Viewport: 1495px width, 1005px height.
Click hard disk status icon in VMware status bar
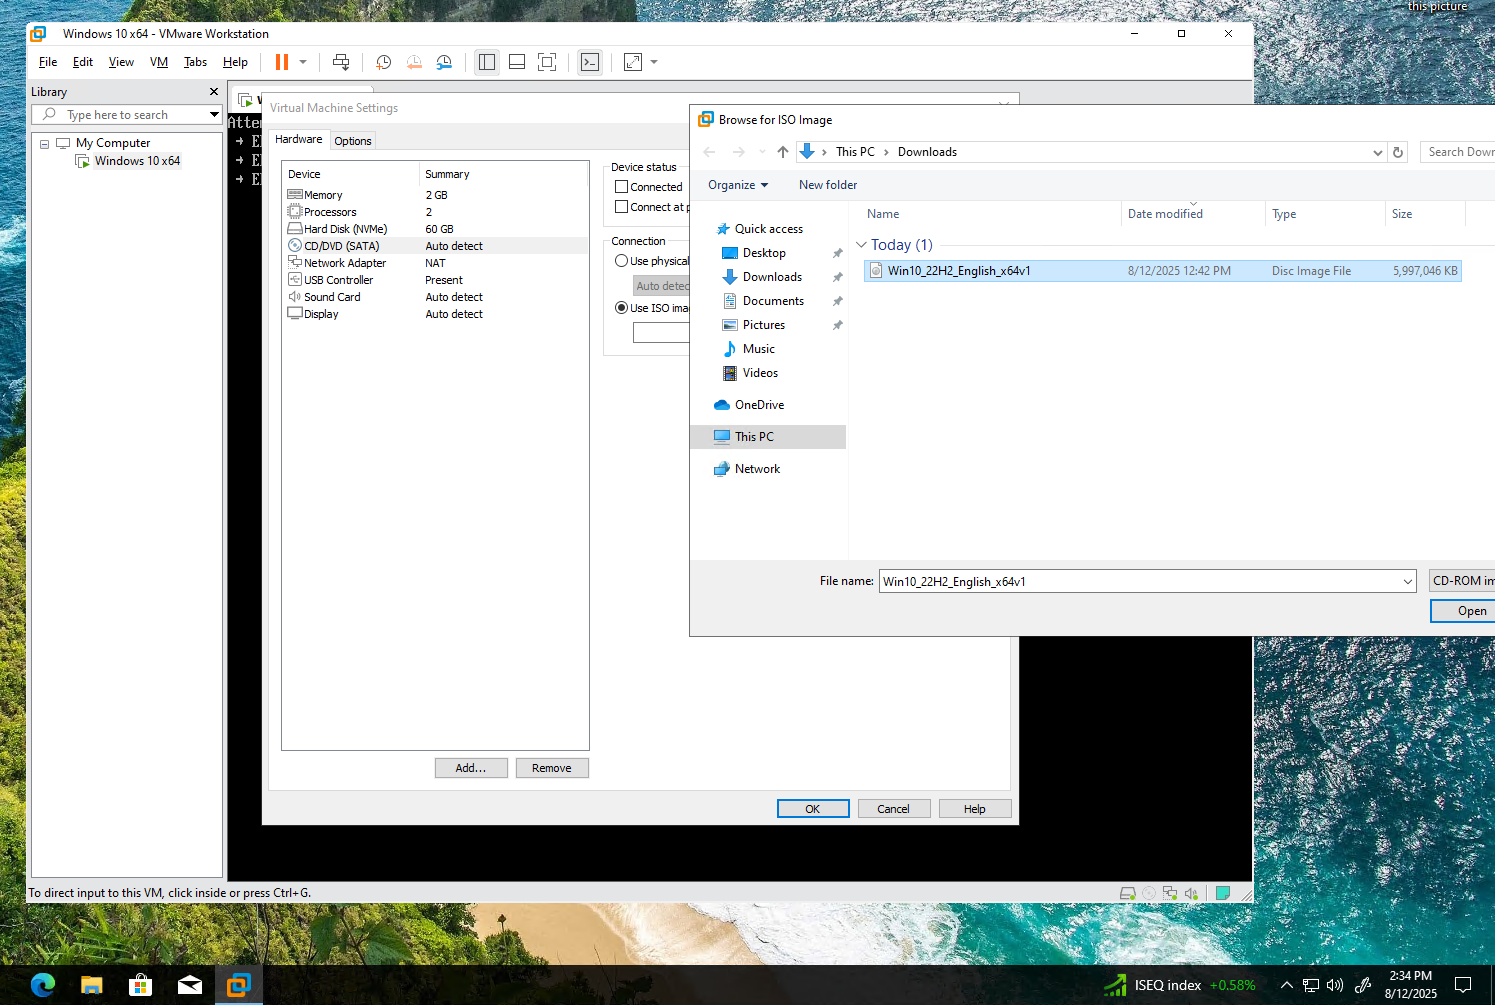(x=1128, y=893)
